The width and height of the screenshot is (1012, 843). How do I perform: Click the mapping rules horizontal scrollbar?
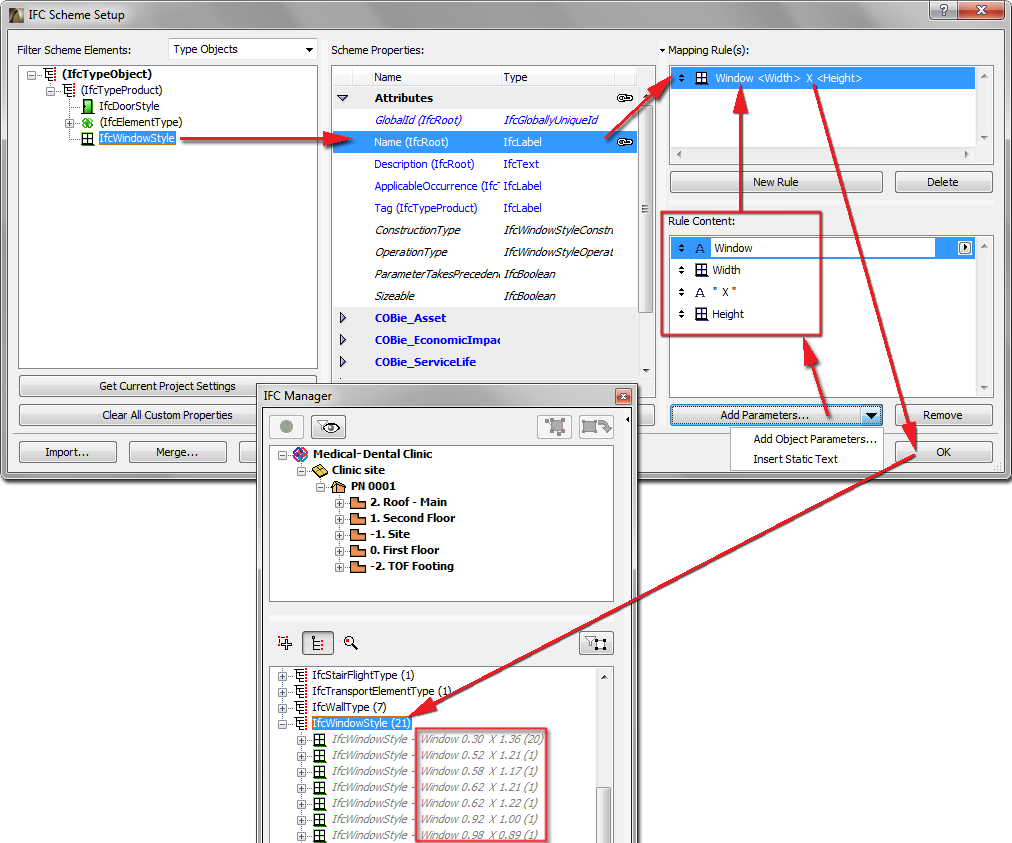point(822,155)
